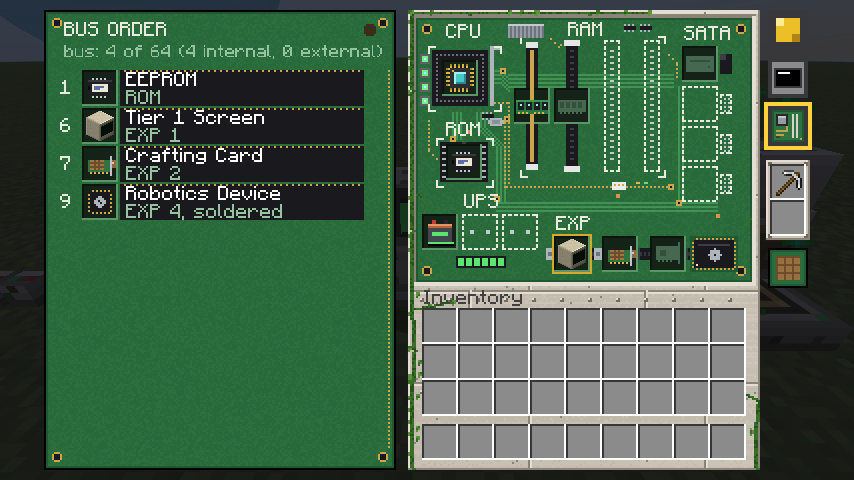Click the CPU chip in the CPU slot
Image resolution: width=854 pixels, height=480 pixels.
tap(460, 77)
